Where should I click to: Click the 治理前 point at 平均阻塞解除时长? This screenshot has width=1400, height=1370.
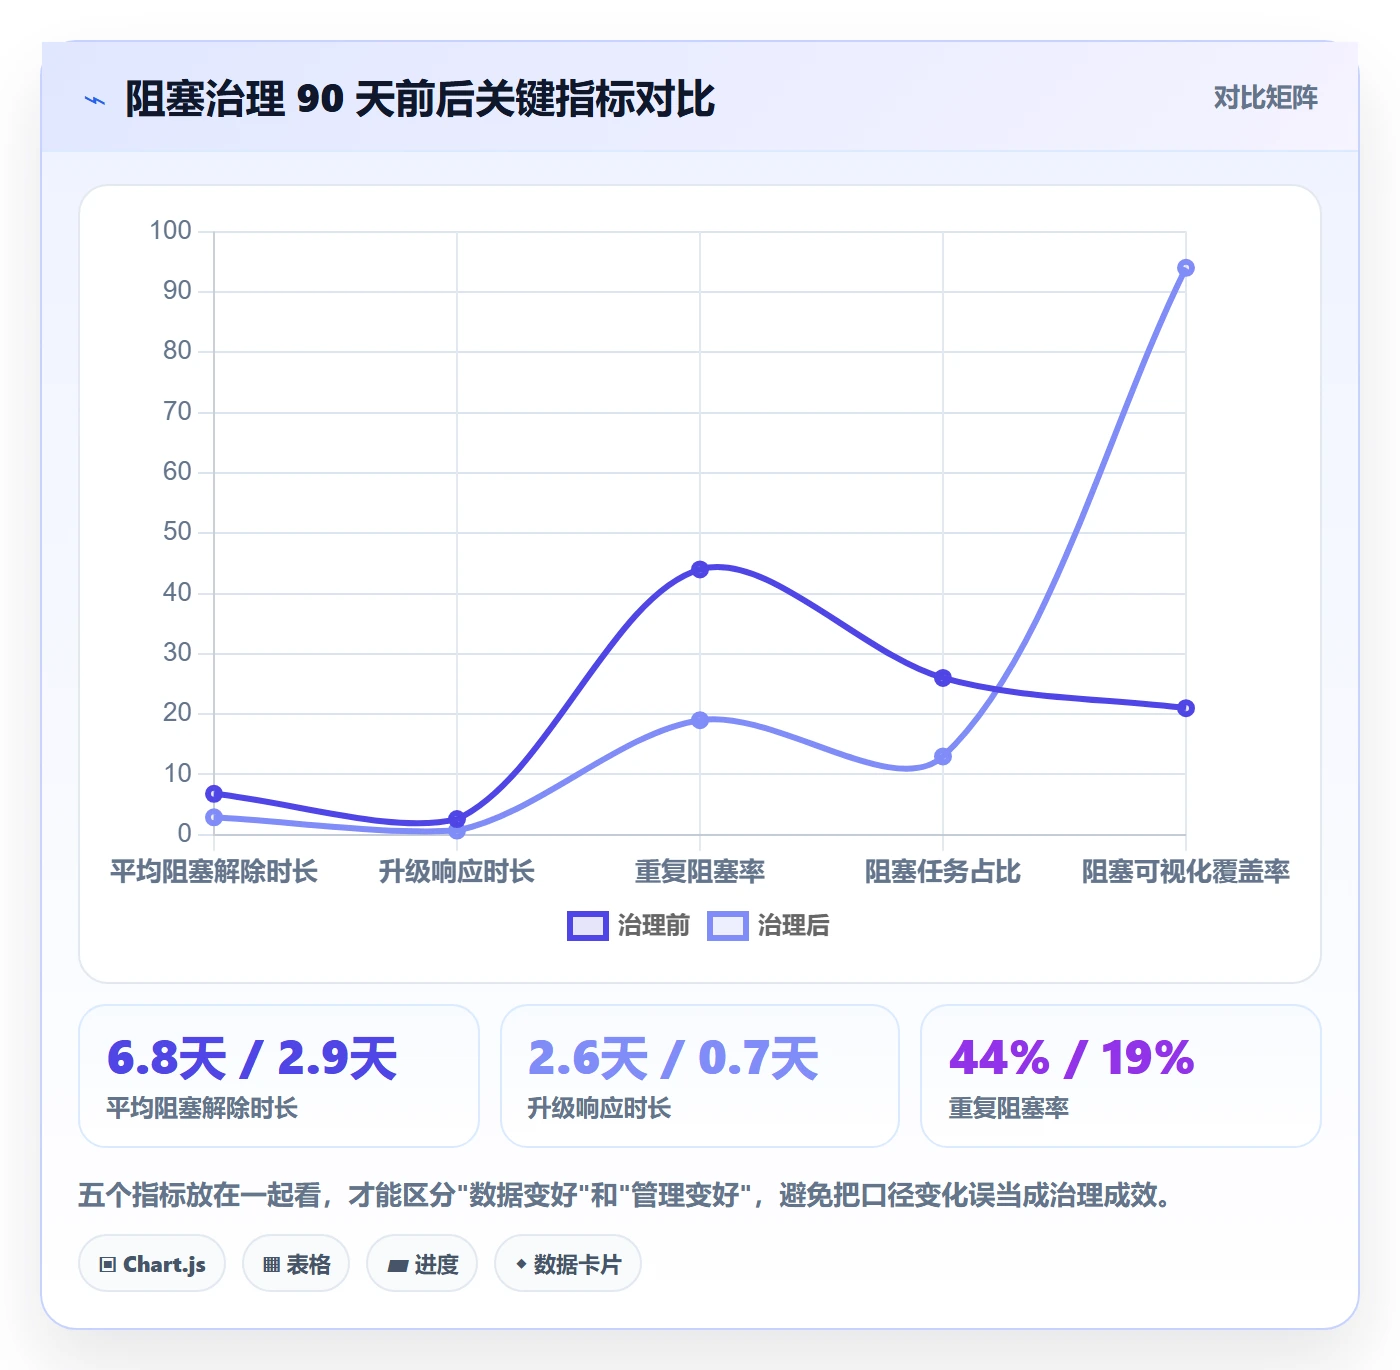[214, 794]
